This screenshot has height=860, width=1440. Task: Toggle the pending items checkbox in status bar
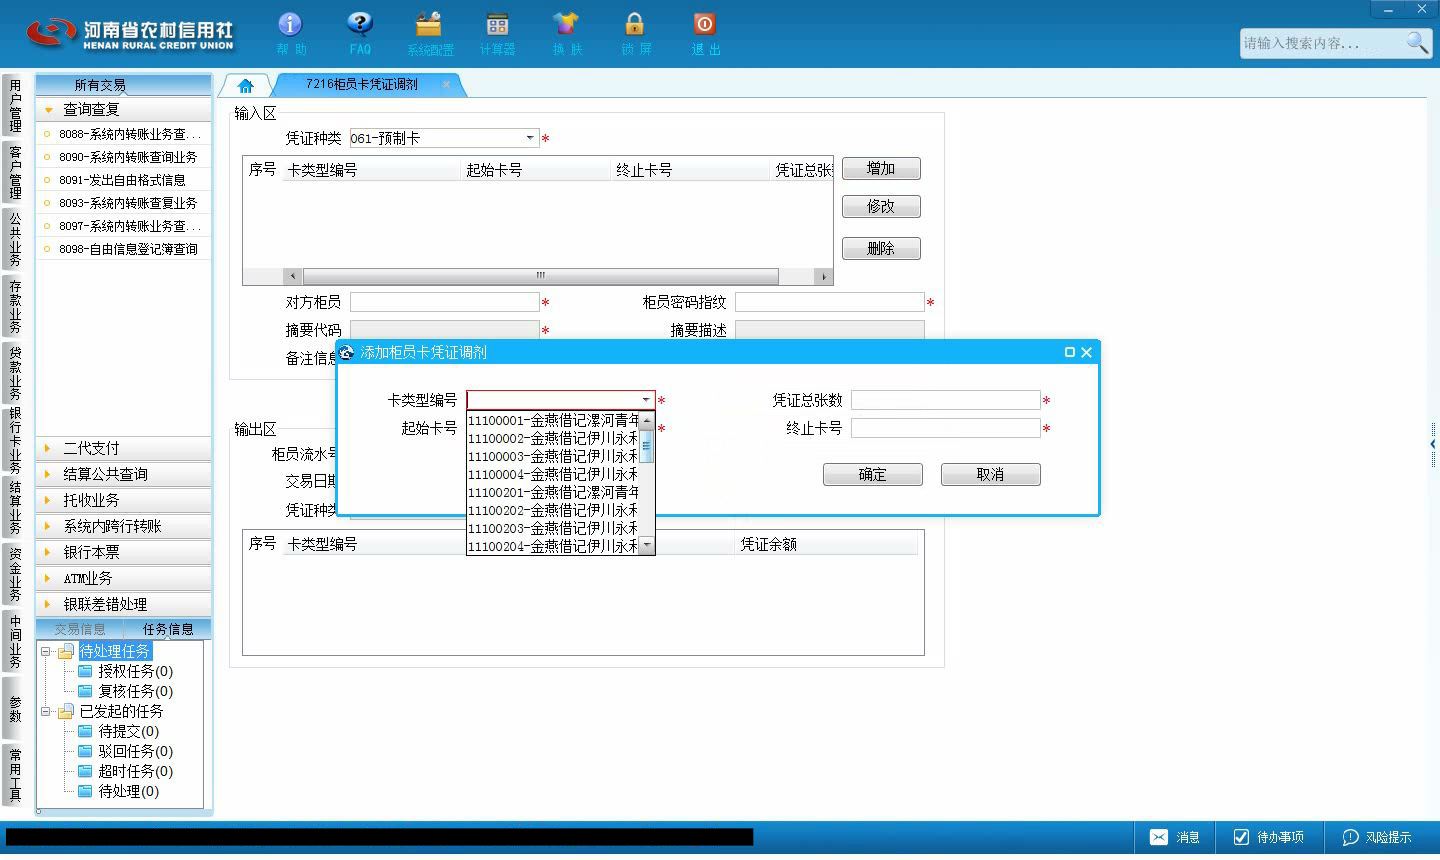click(1241, 837)
